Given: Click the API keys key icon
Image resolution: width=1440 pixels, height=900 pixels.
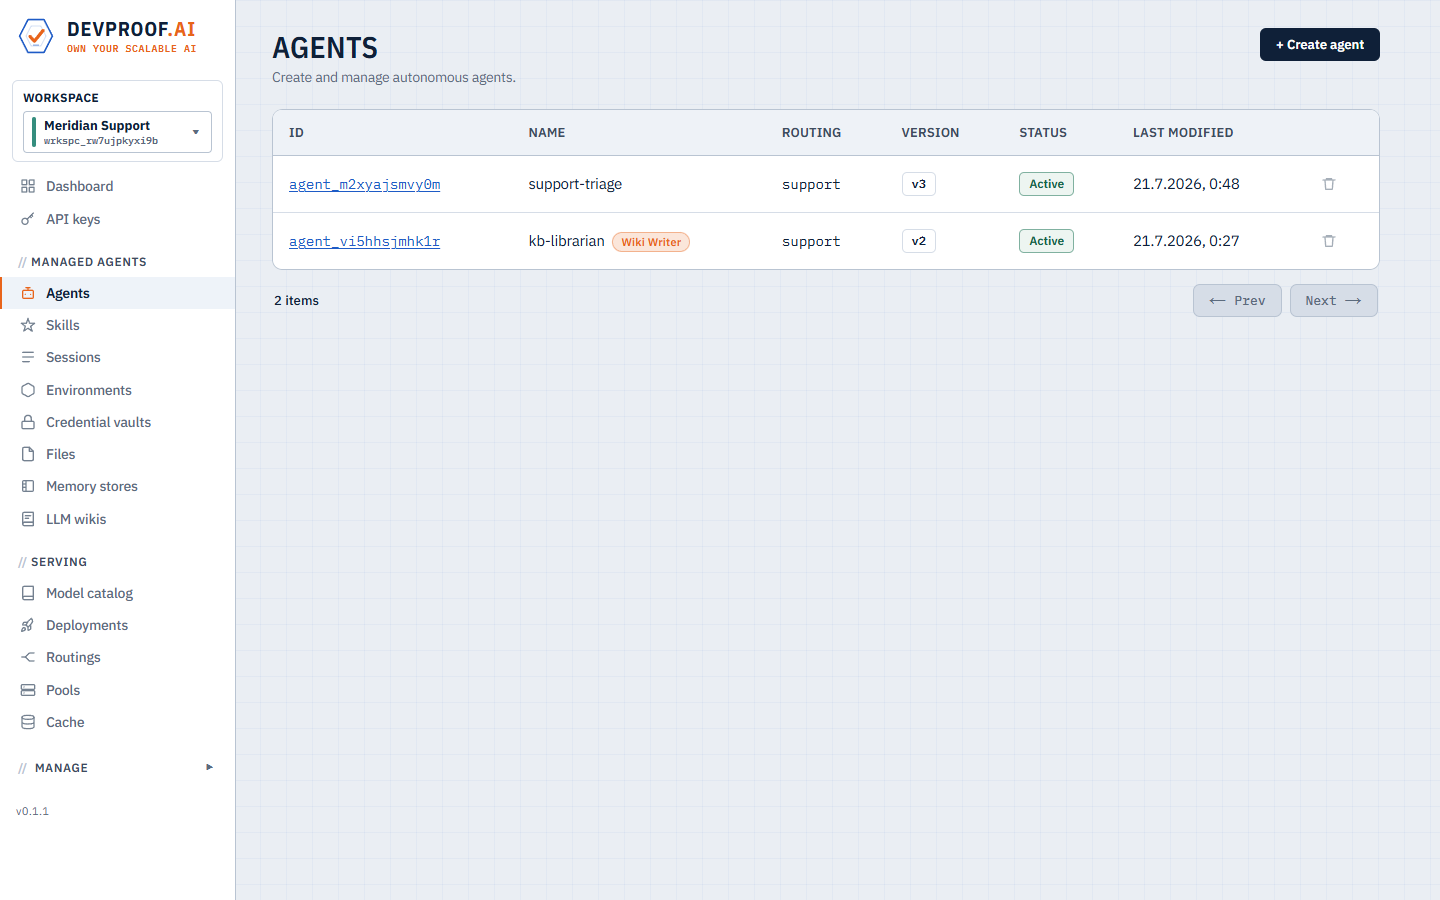Looking at the screenshot, I should 28,219.
